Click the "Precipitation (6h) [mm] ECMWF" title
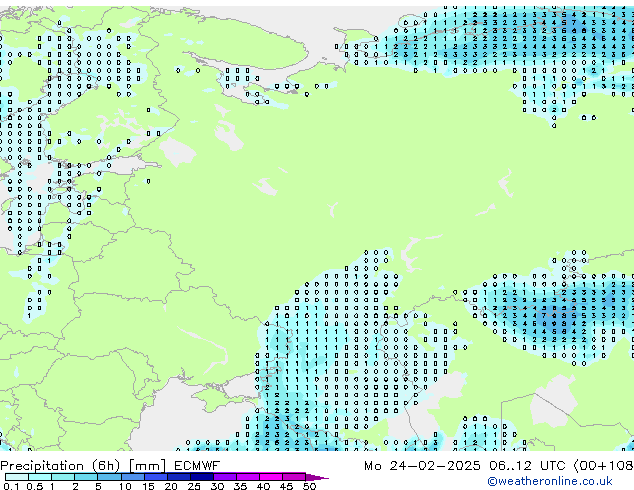This screenshot has width=634, height=490. point(110,466)
